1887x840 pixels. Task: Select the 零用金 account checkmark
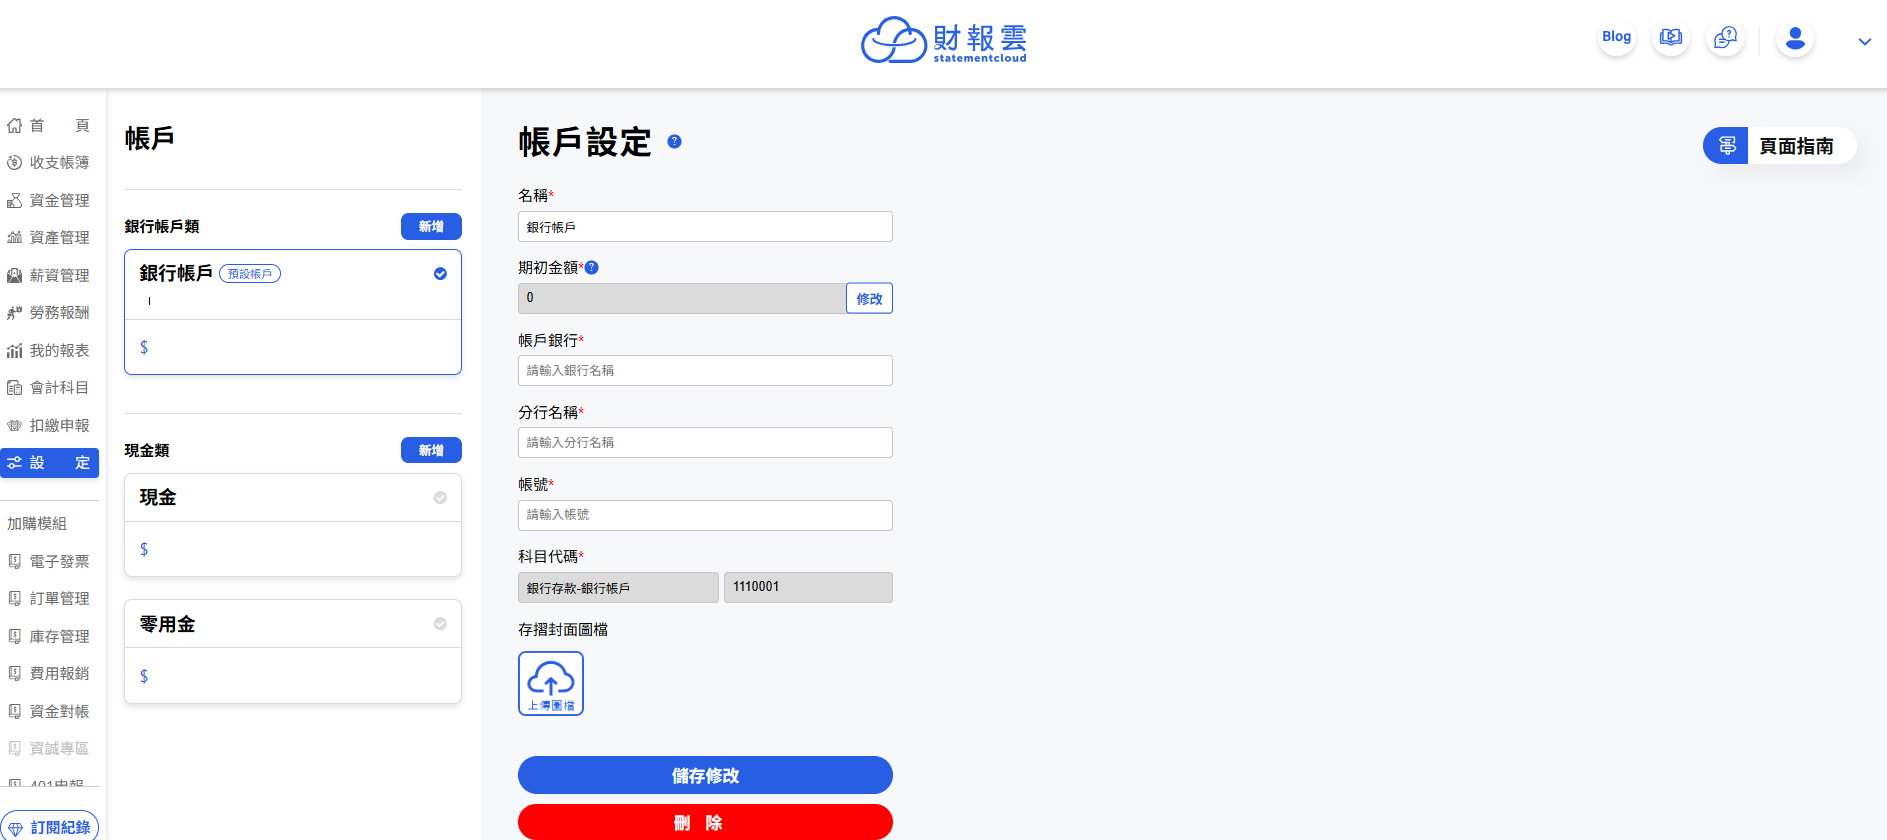click(440, 624)
